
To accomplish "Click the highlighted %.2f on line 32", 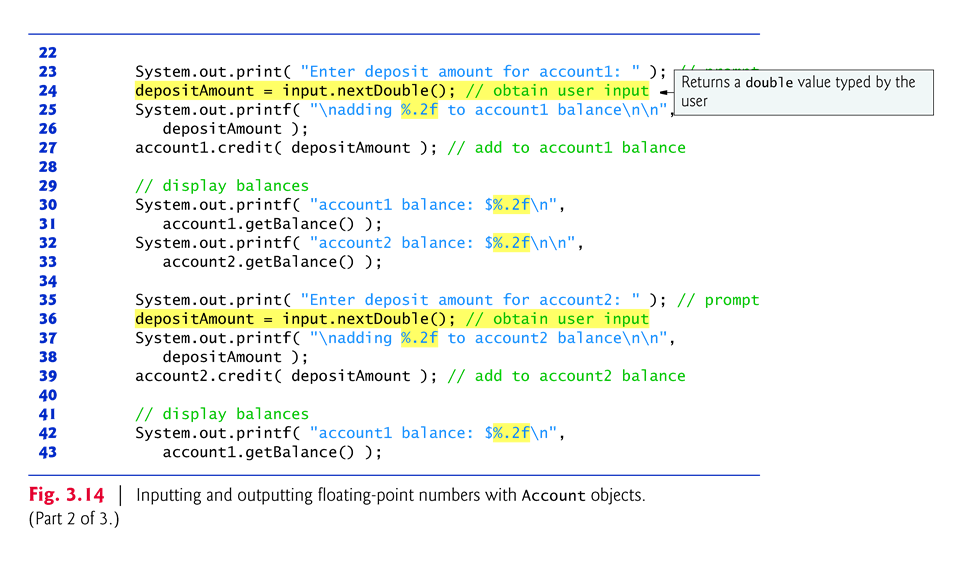I will tap(510, 242).
